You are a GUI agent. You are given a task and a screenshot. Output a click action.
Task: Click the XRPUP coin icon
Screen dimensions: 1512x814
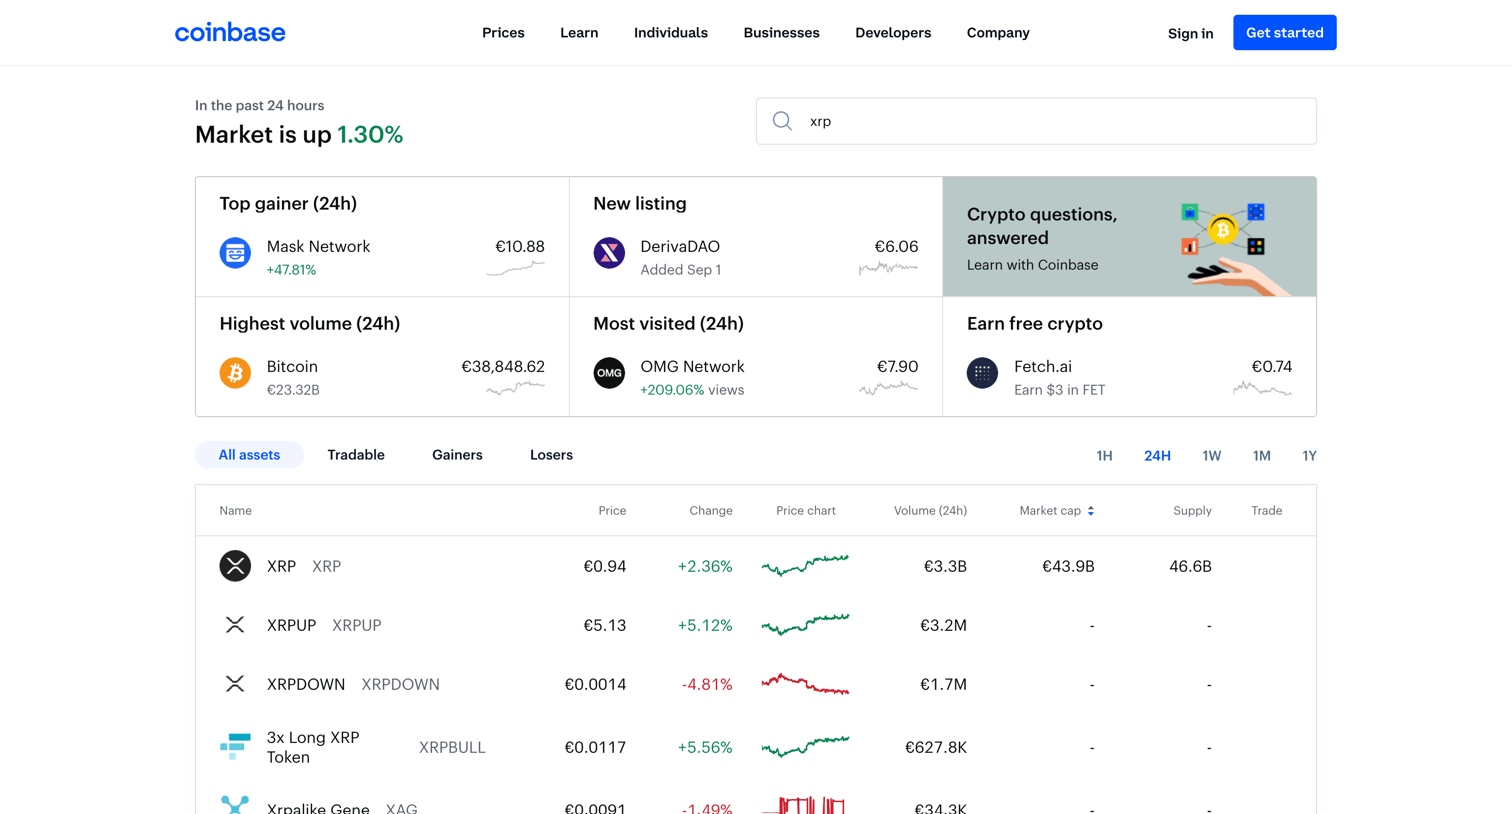235,625
